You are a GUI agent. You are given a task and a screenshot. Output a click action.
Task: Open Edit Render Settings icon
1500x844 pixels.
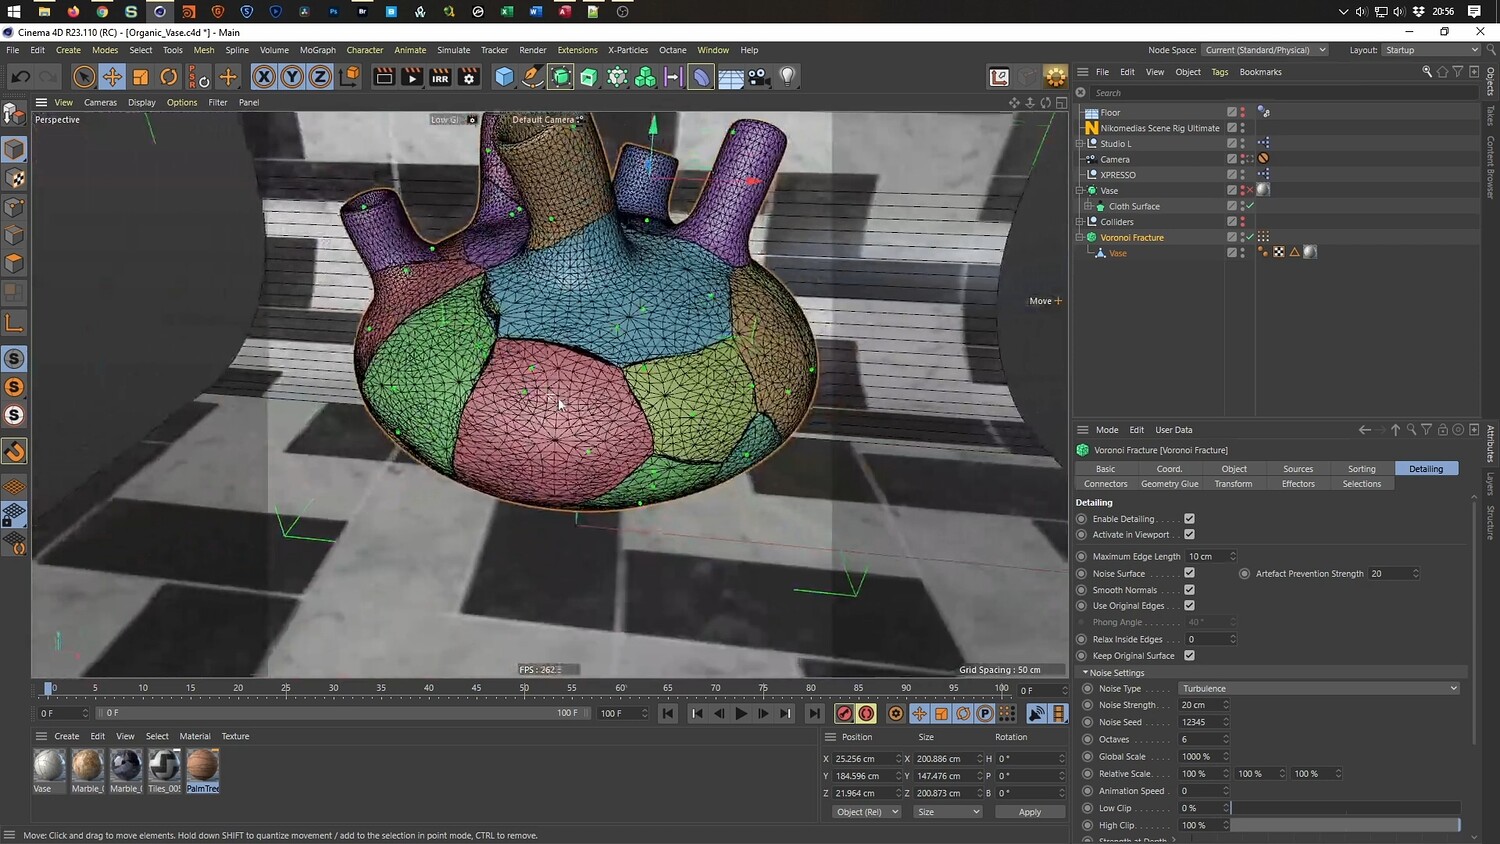(468, 77)
